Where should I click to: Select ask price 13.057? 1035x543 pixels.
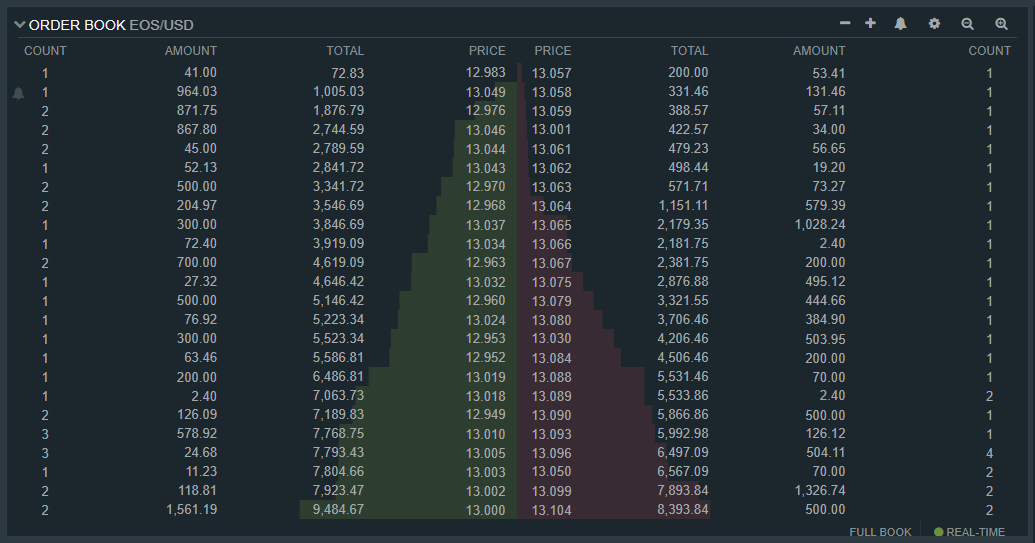552,73
